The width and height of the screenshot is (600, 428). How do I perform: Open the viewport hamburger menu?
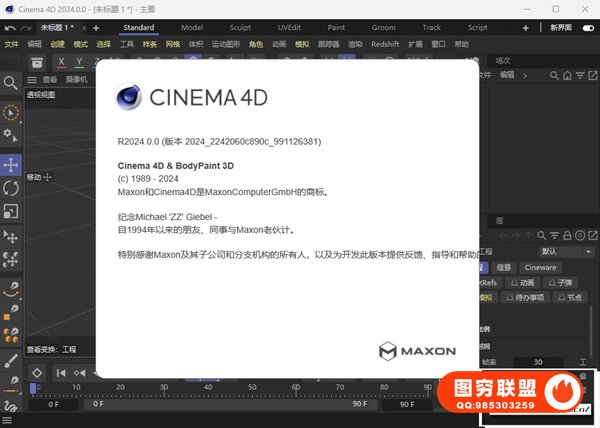(x=32, y=79)
